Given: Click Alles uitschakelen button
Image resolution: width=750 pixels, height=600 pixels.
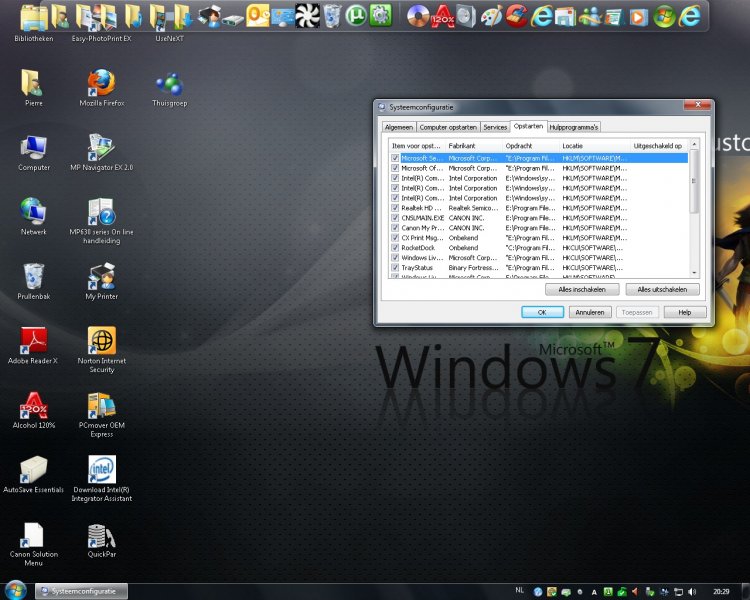Looking at the screenshot, I should (x=662, y=289).
